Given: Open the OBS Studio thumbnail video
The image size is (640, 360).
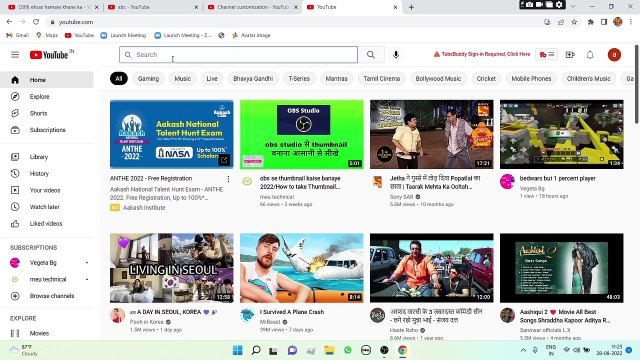Looking at the screenshot, I should click(x=302, y=134).
